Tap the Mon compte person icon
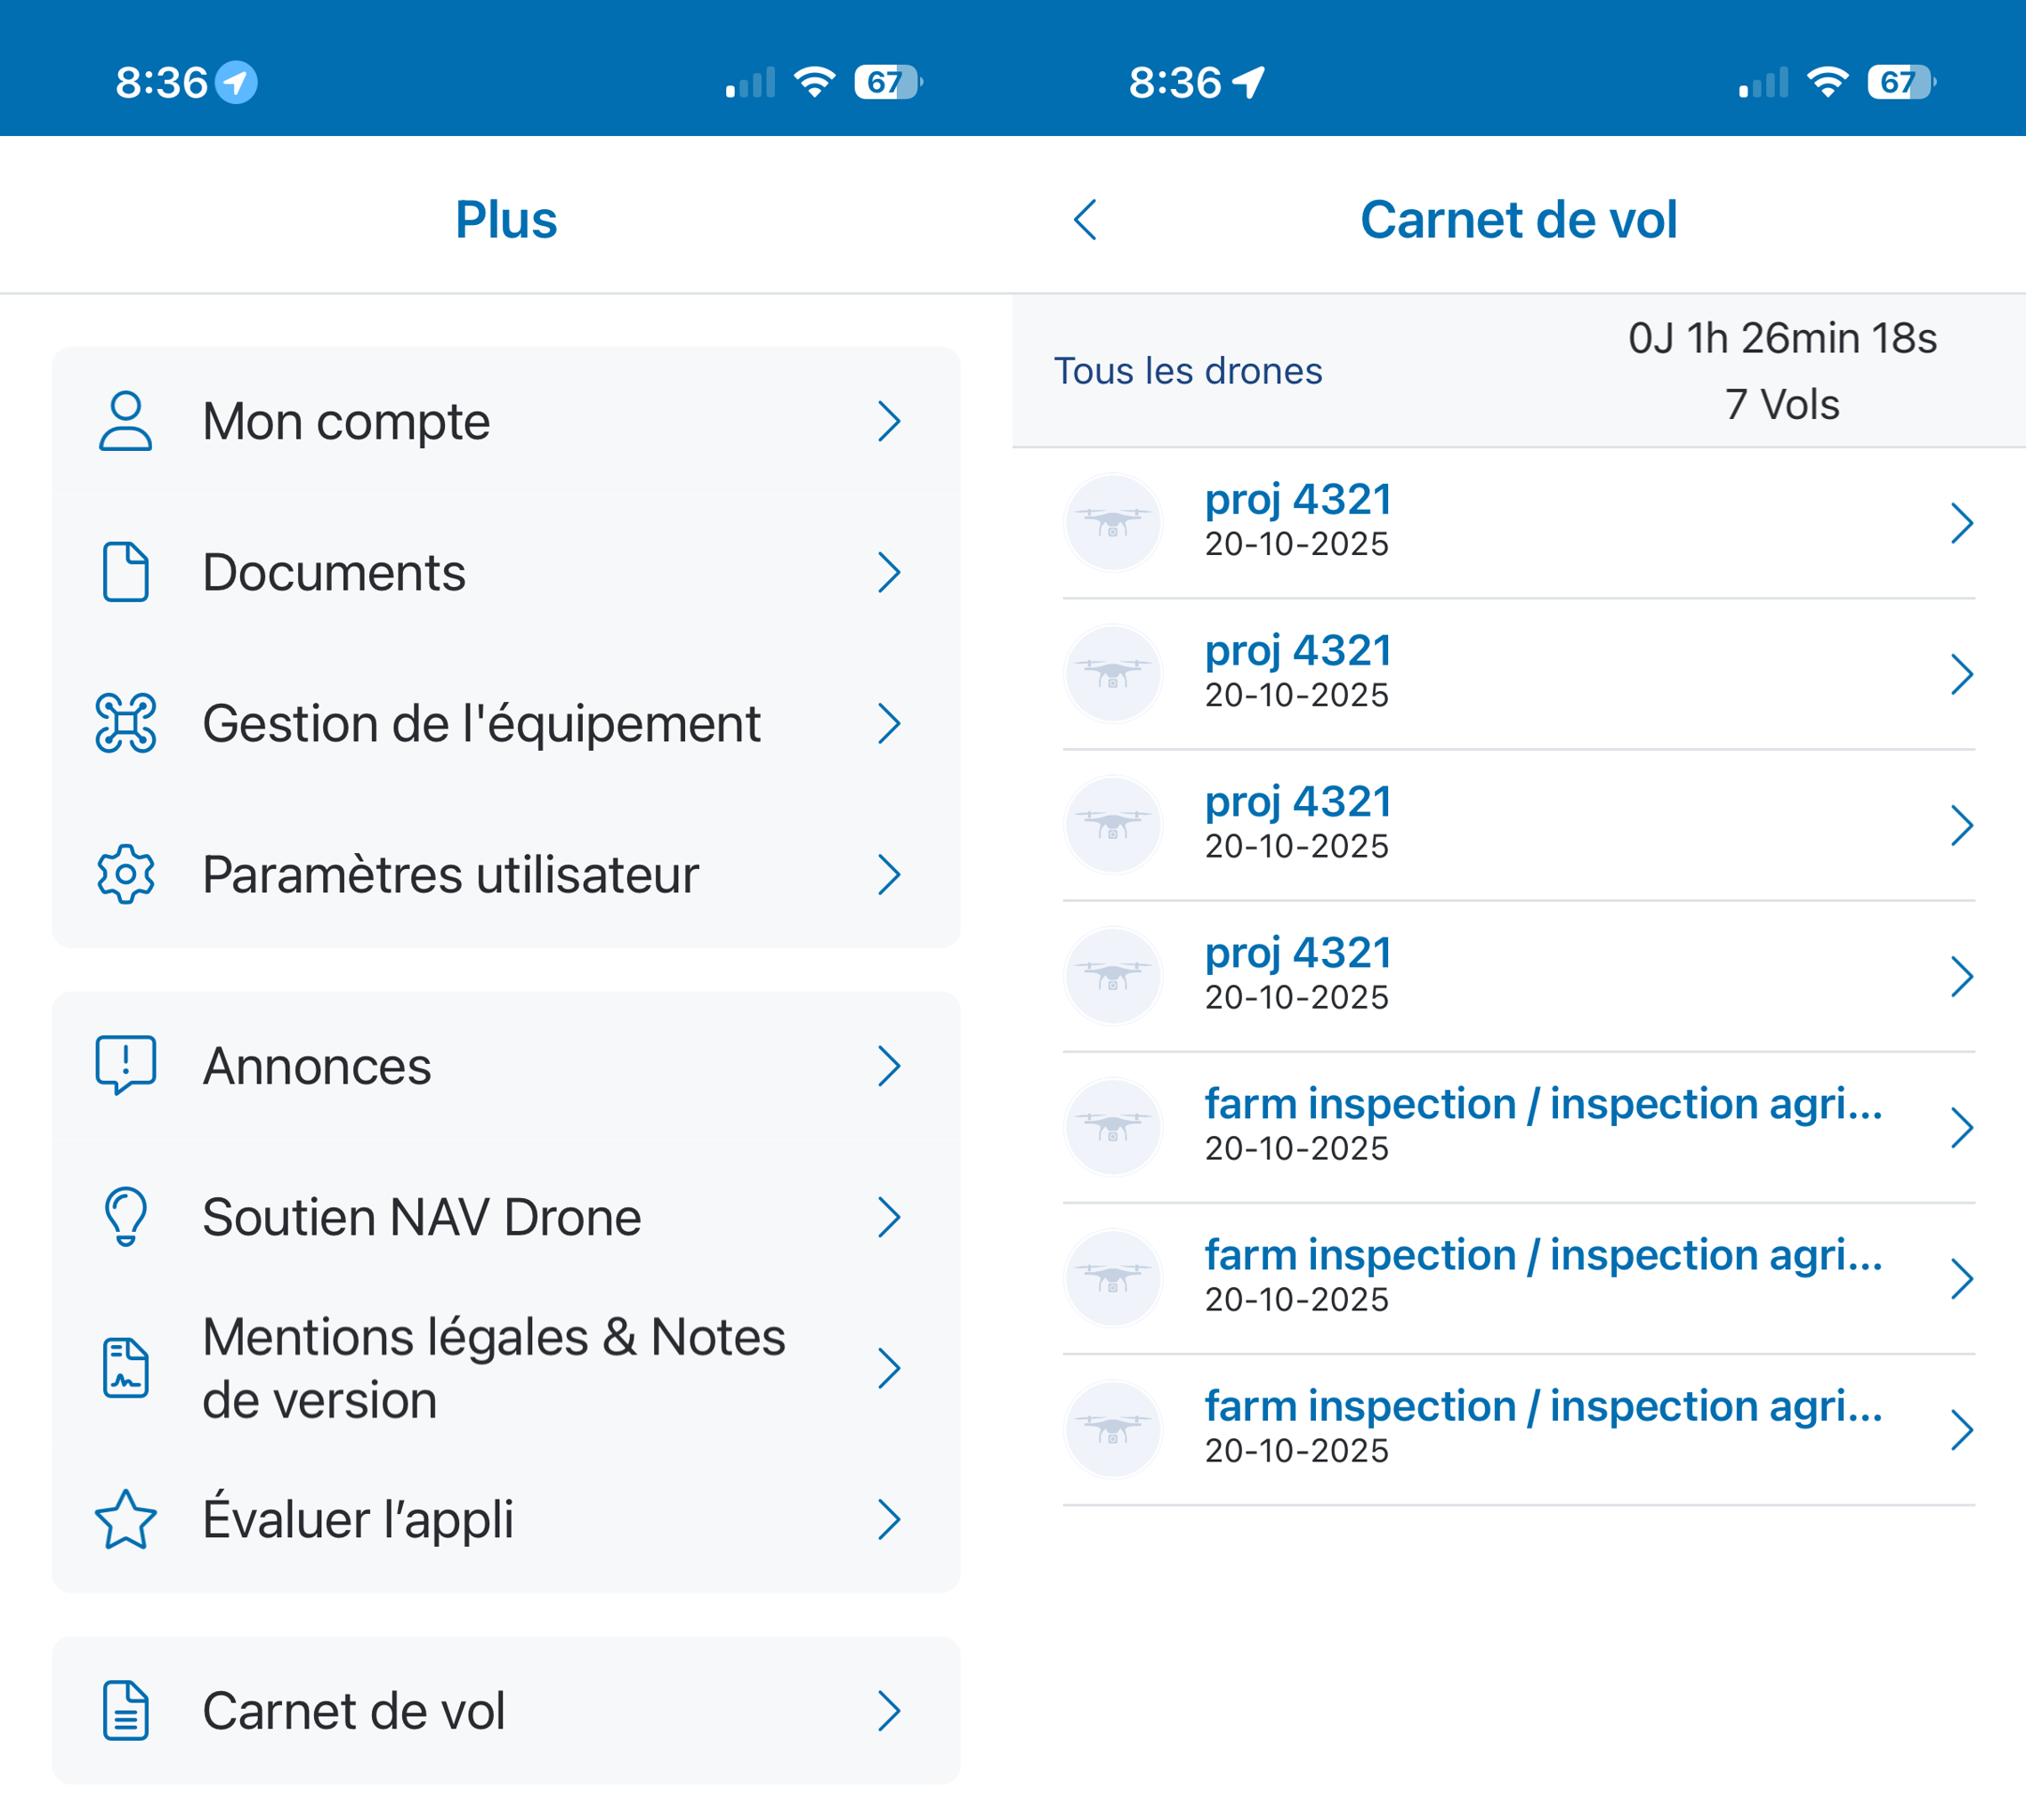 point(125,421)
